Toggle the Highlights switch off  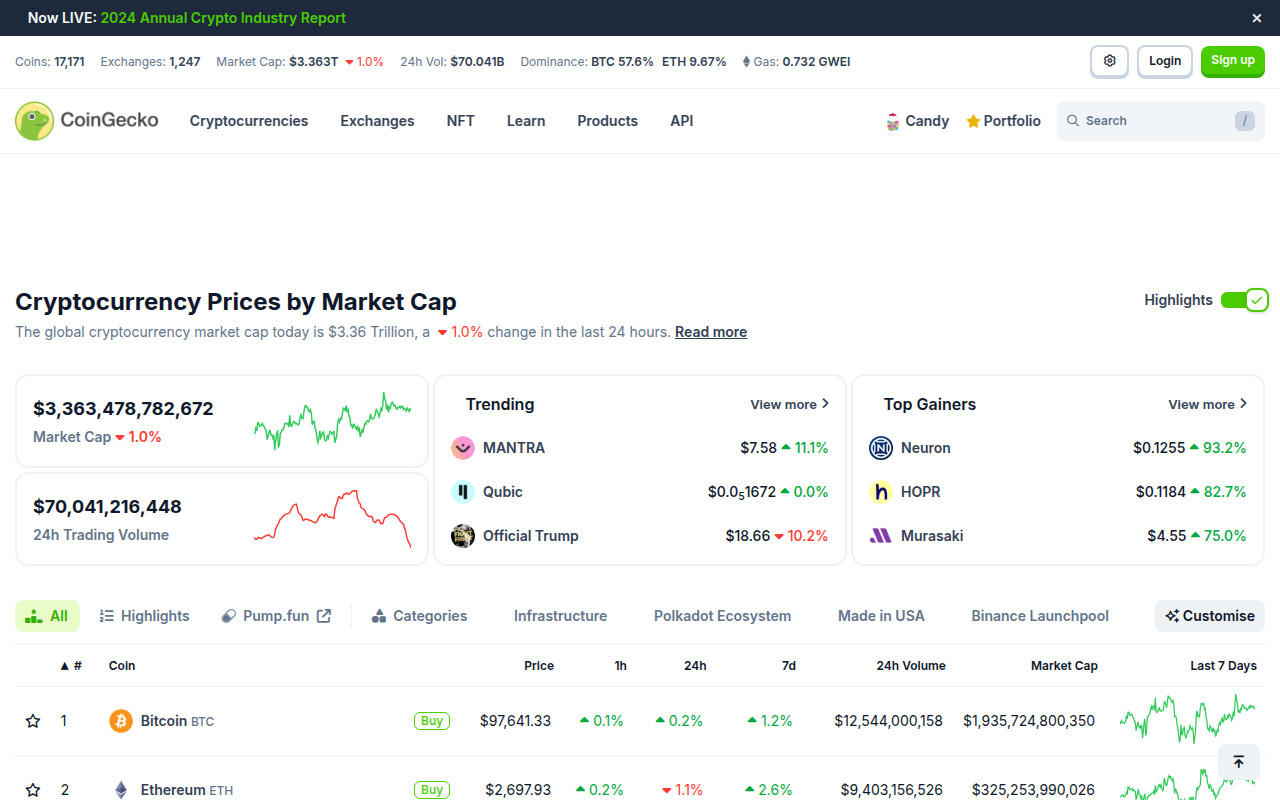pyautogui.click(x=1244, y=300)
